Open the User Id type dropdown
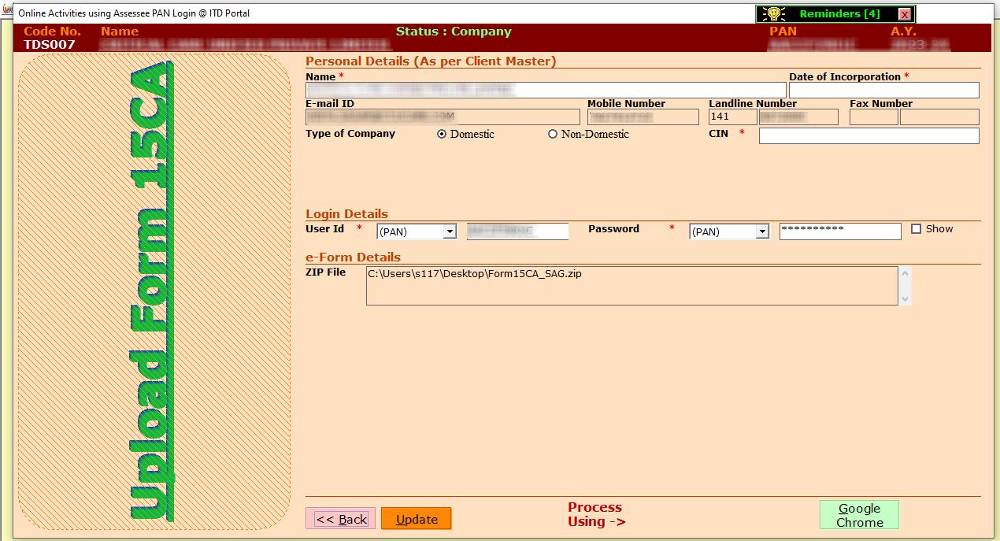 pyautogui.click(x=449, y=232)
